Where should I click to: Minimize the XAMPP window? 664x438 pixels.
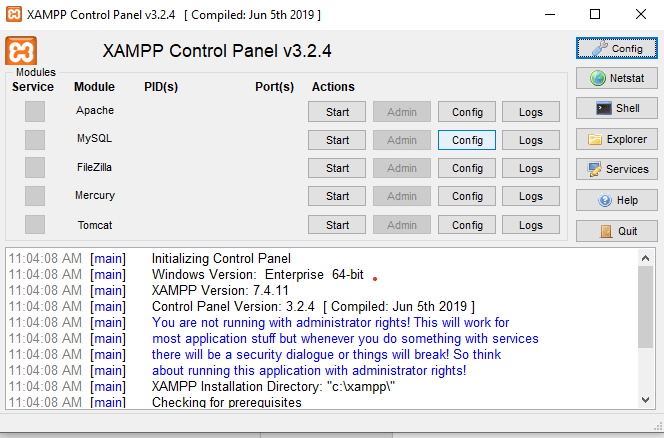[x=550, y=14]
